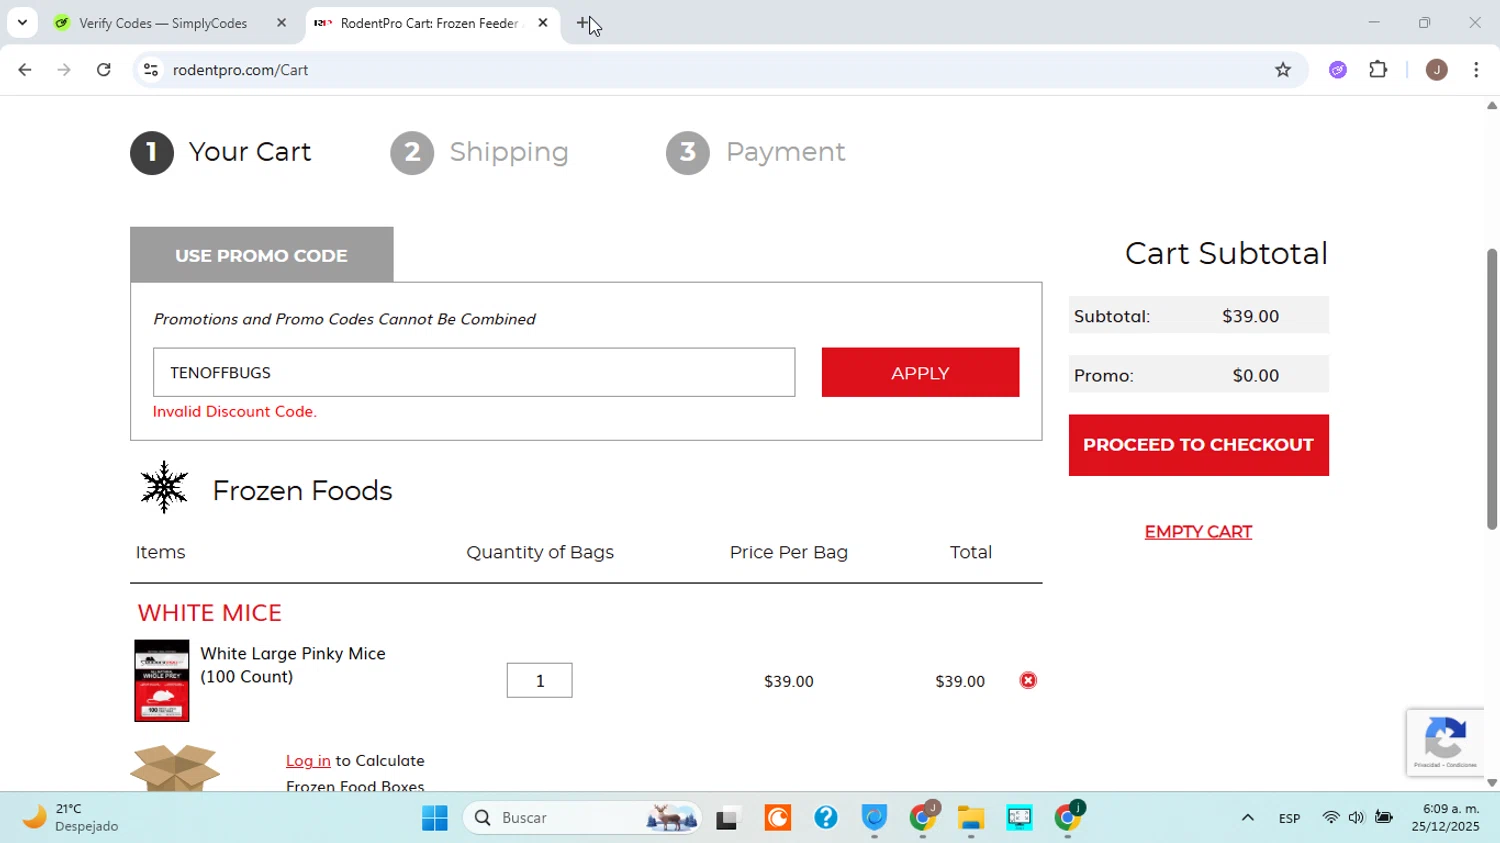Screen dimensions: 1500x843
Task: Click the browser back arrow
Action: click(25, 70)
